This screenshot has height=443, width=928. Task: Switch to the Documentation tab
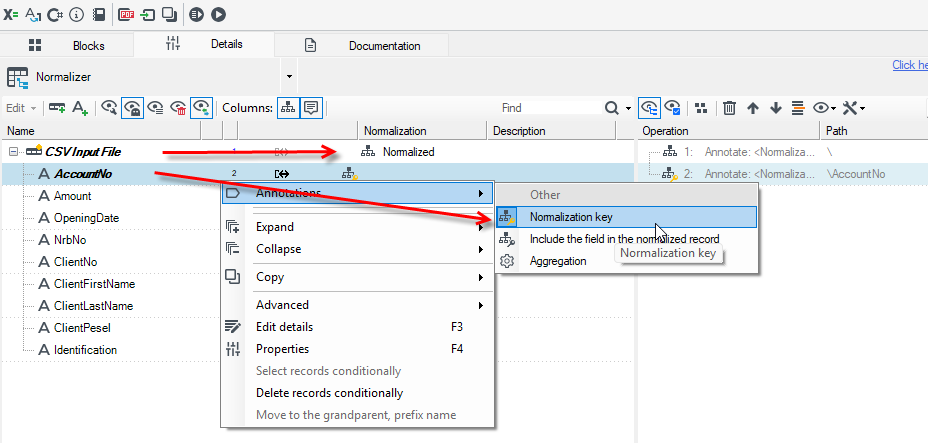362,46
